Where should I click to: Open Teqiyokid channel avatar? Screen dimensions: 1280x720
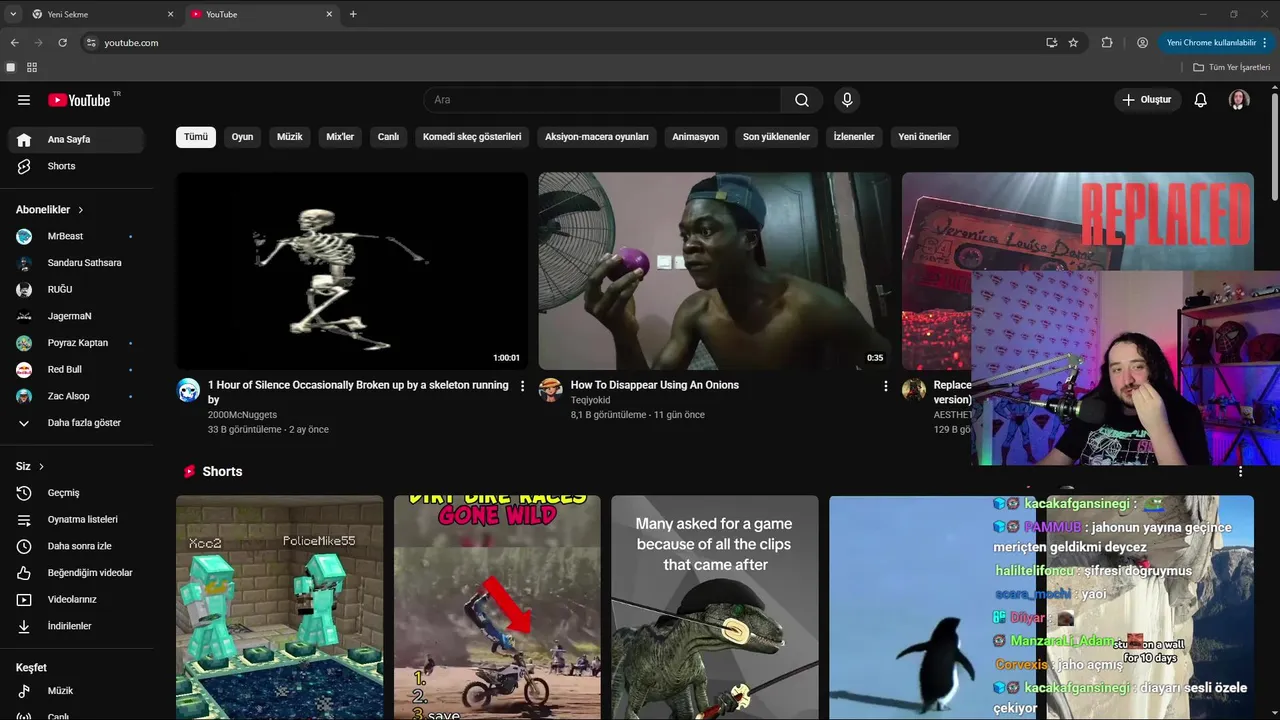[x=551, y=390]
